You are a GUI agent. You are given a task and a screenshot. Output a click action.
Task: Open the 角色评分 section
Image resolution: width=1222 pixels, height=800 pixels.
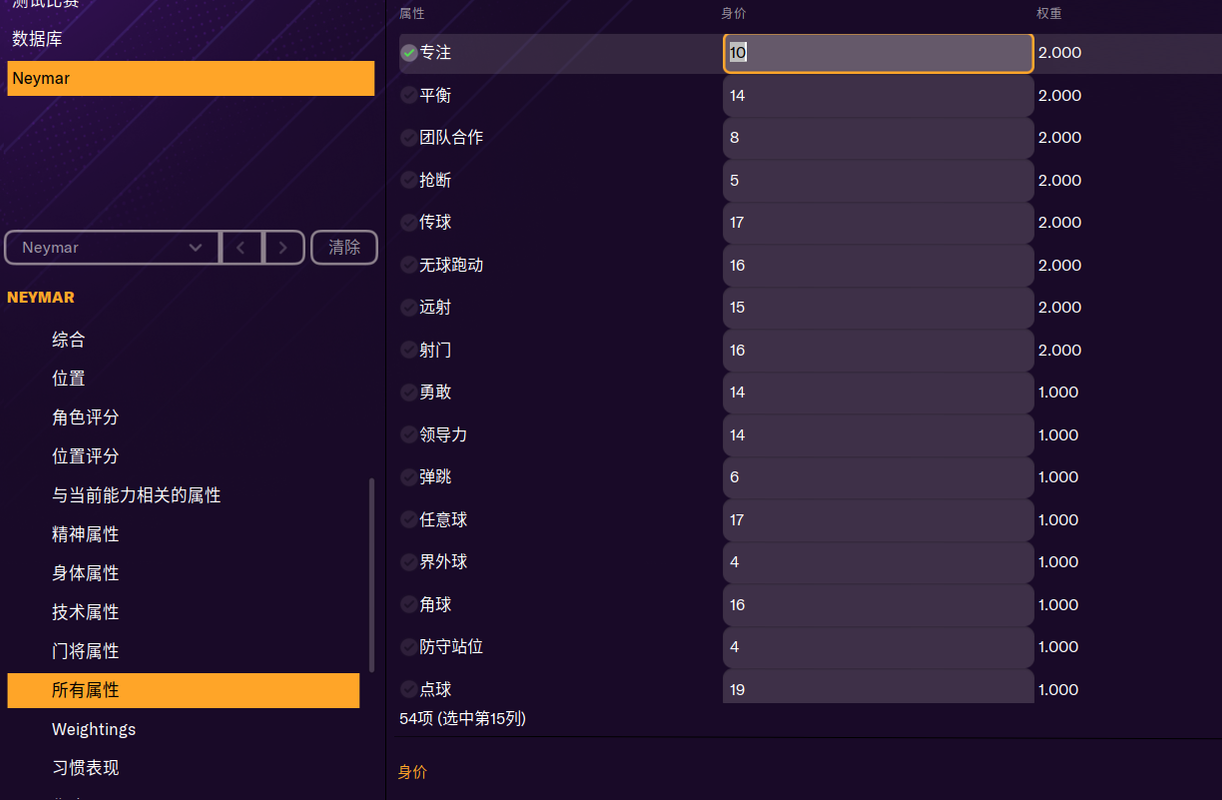(x=86, y=418)
